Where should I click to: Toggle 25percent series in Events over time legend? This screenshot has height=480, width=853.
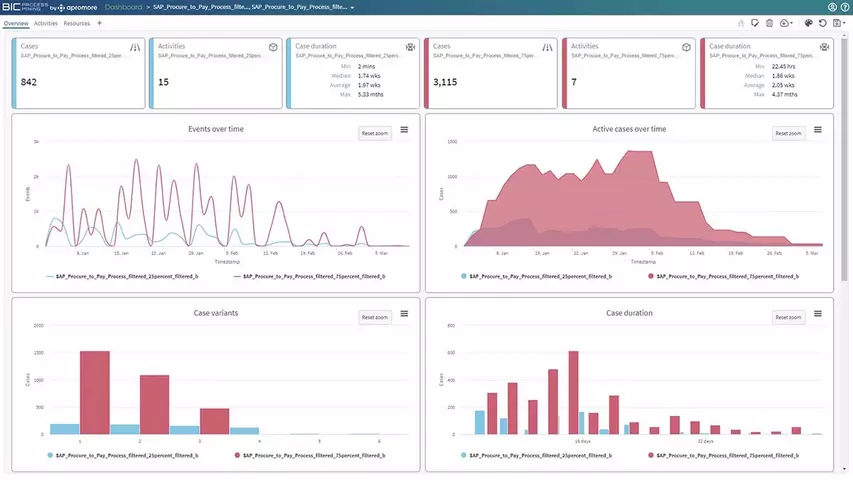122,276
